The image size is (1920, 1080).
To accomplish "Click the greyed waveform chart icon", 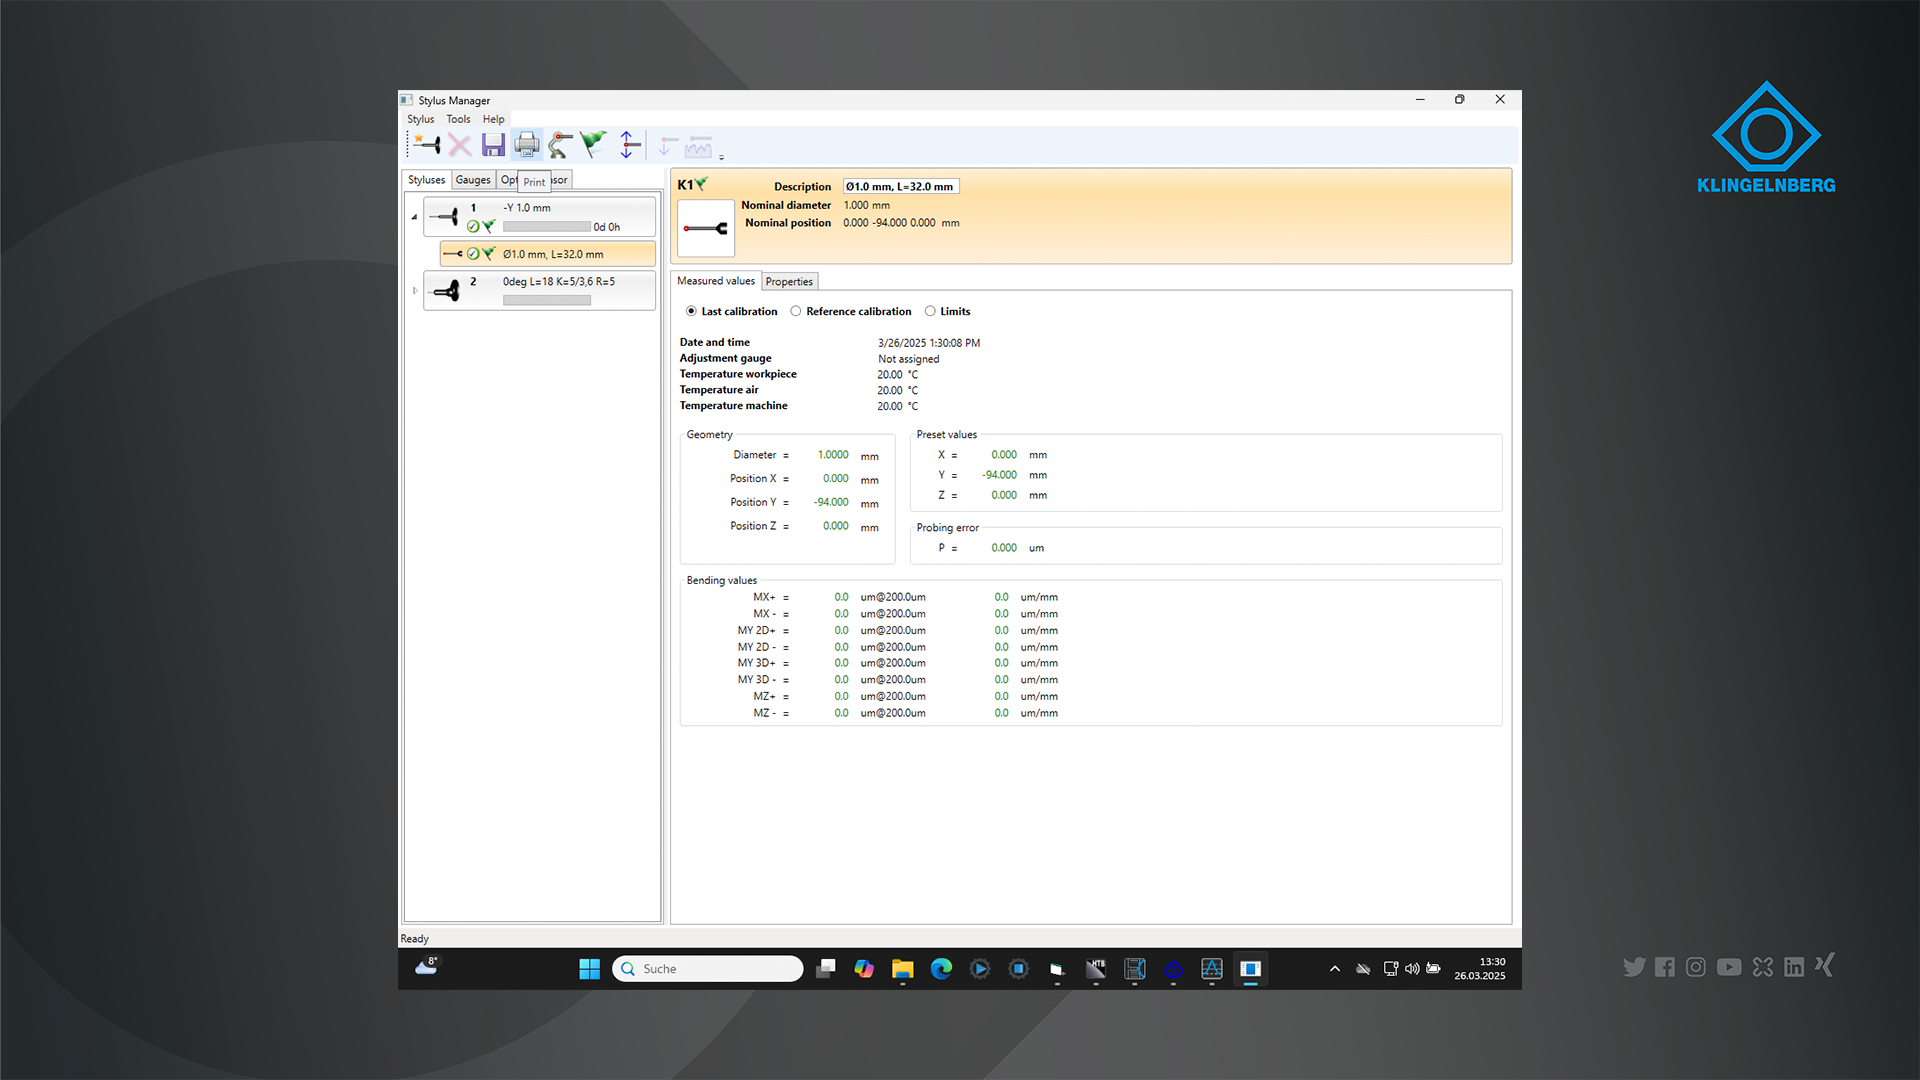I will [698, 146].
